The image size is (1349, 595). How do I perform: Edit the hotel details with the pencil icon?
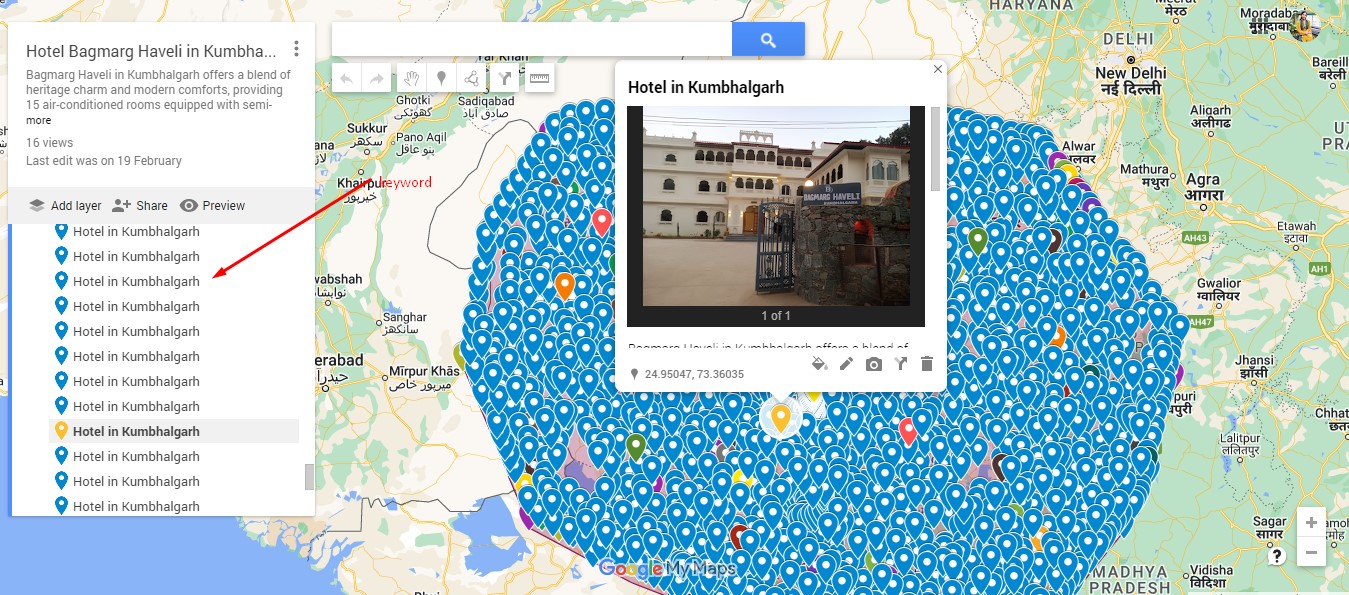point(847,364)
